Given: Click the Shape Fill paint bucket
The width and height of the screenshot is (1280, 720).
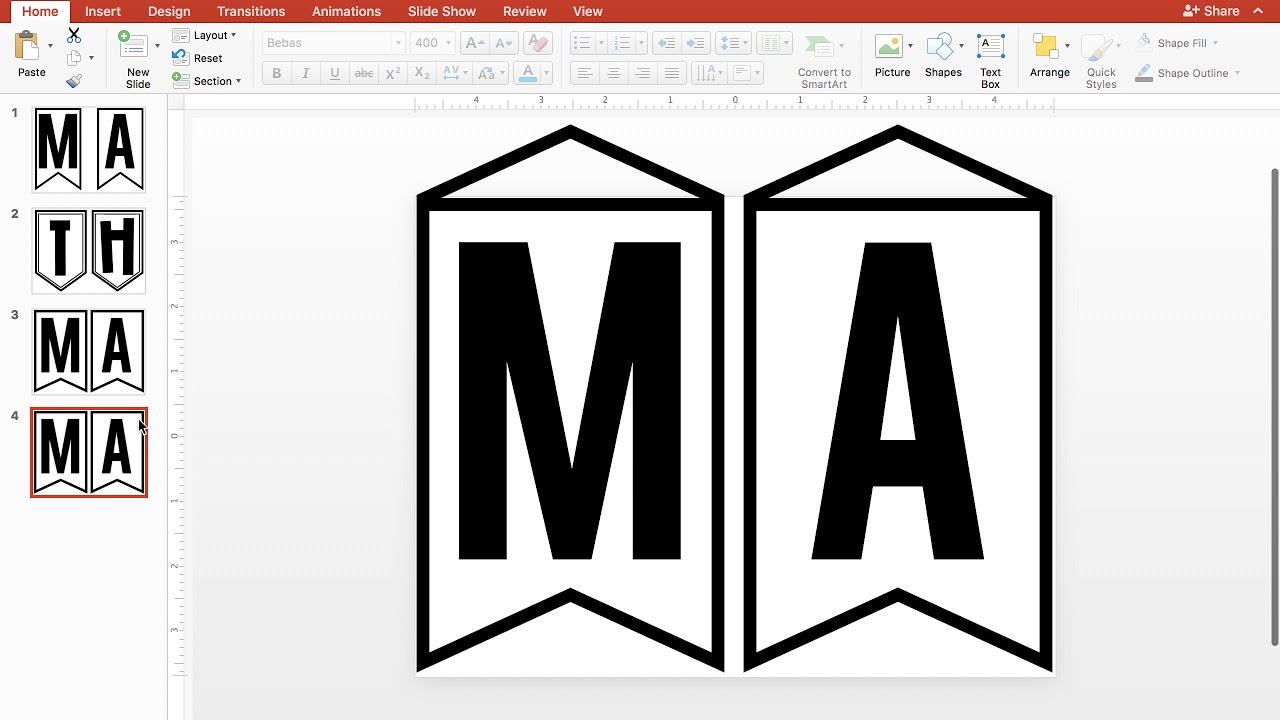Looking at the screenshot, I should 1145,43.
